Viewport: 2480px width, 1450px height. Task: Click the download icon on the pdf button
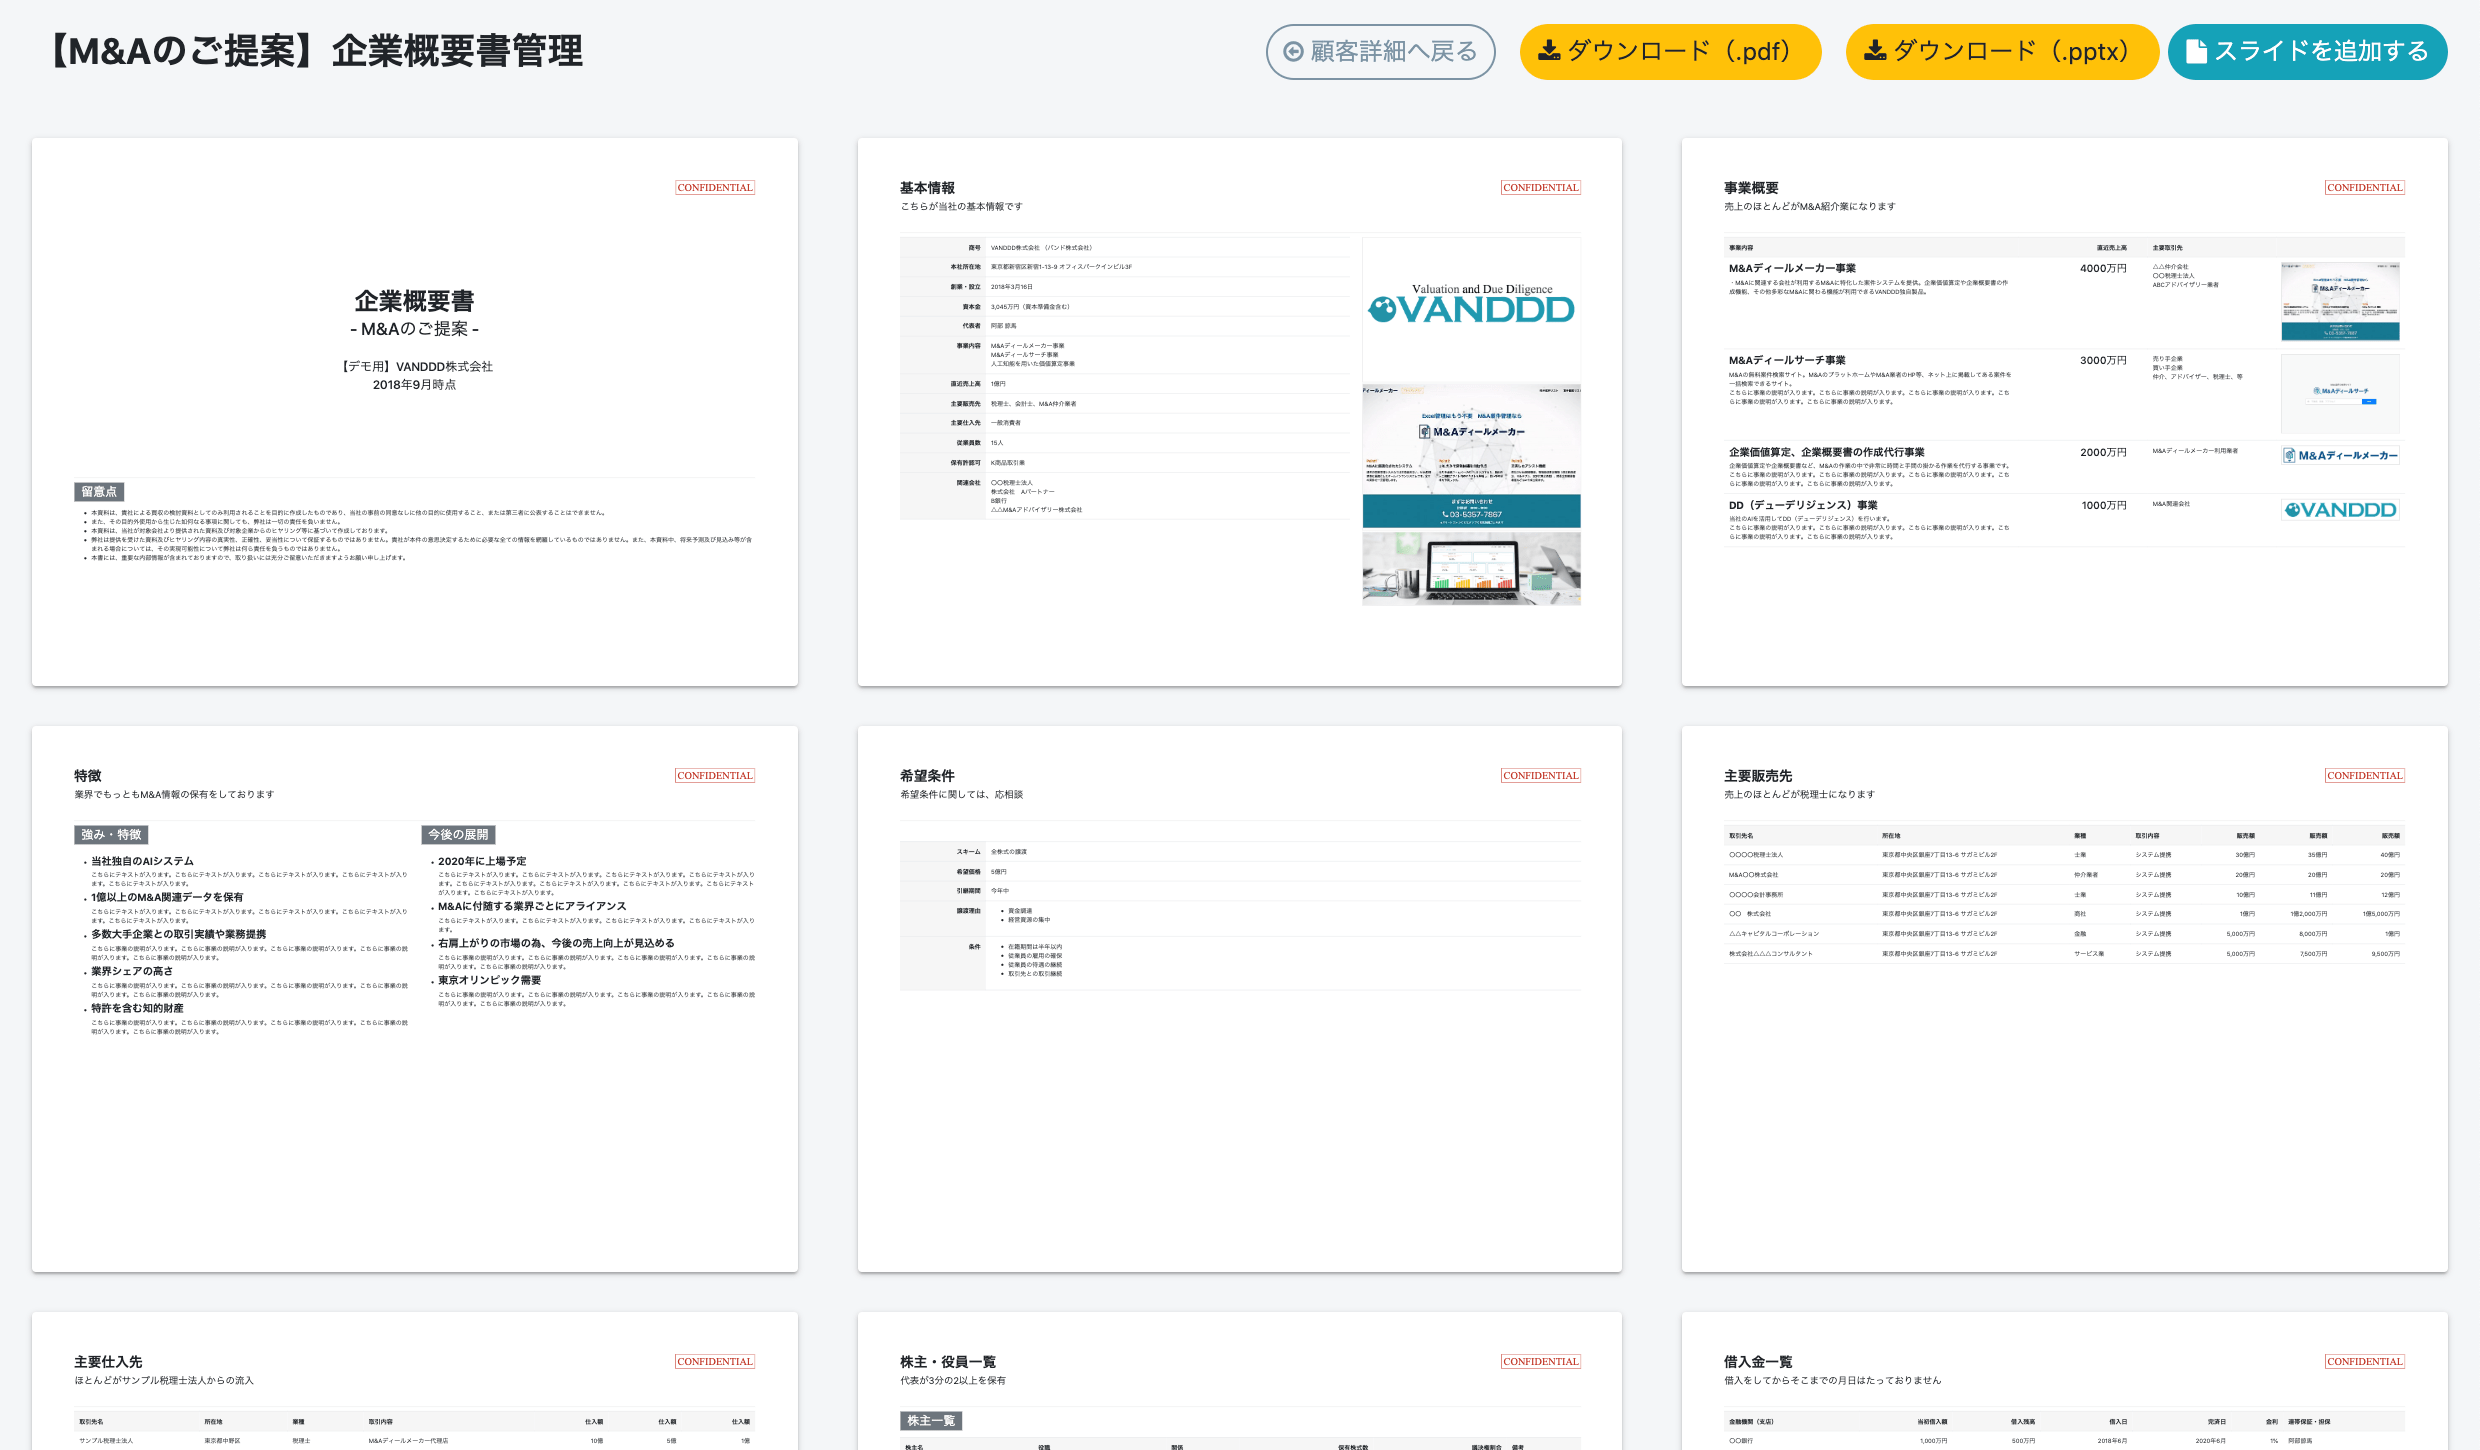coord(1549,51)
